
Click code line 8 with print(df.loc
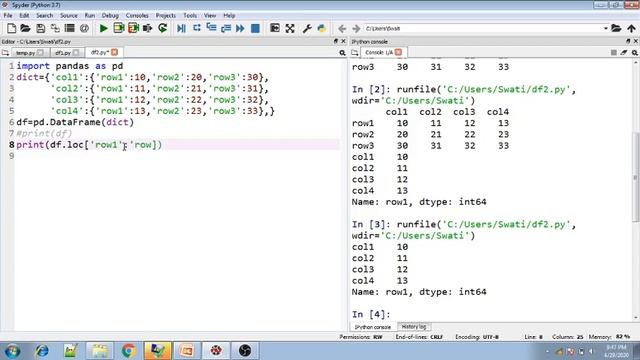pos(89,144)
